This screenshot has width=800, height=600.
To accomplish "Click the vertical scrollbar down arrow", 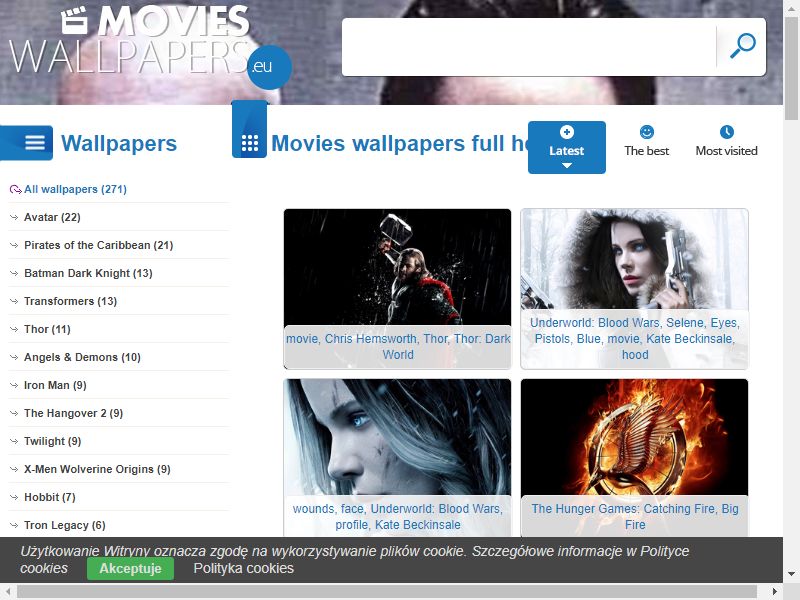I will click(x=791, y=574).
